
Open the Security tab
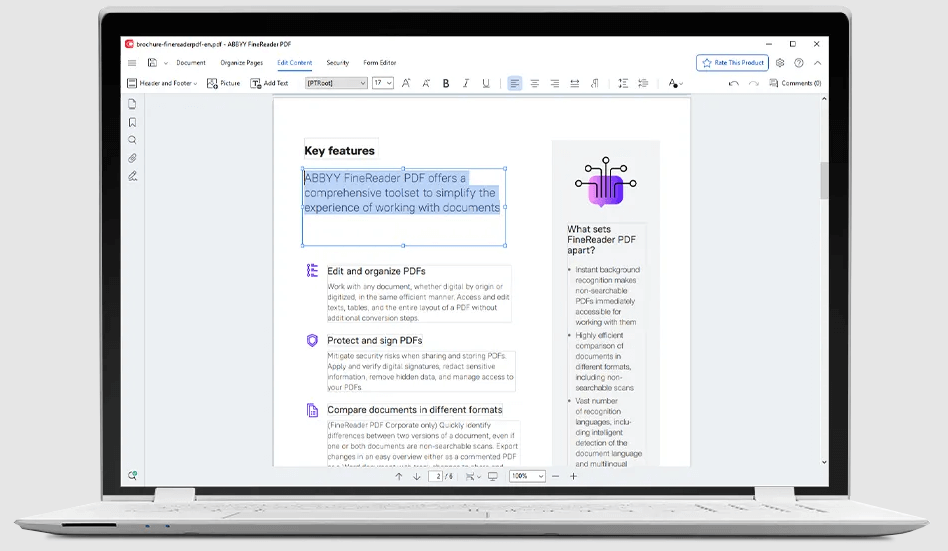click(x=338, y=63)
